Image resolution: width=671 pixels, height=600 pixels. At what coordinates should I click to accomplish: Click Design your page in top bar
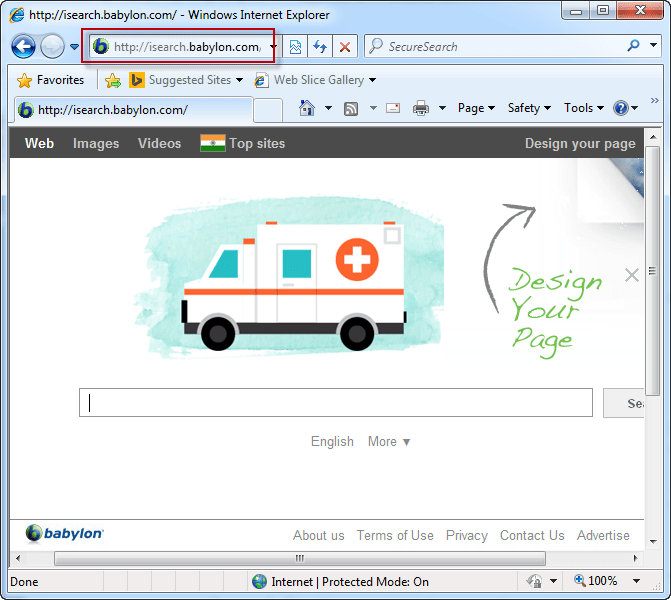[x=580, y=143]
